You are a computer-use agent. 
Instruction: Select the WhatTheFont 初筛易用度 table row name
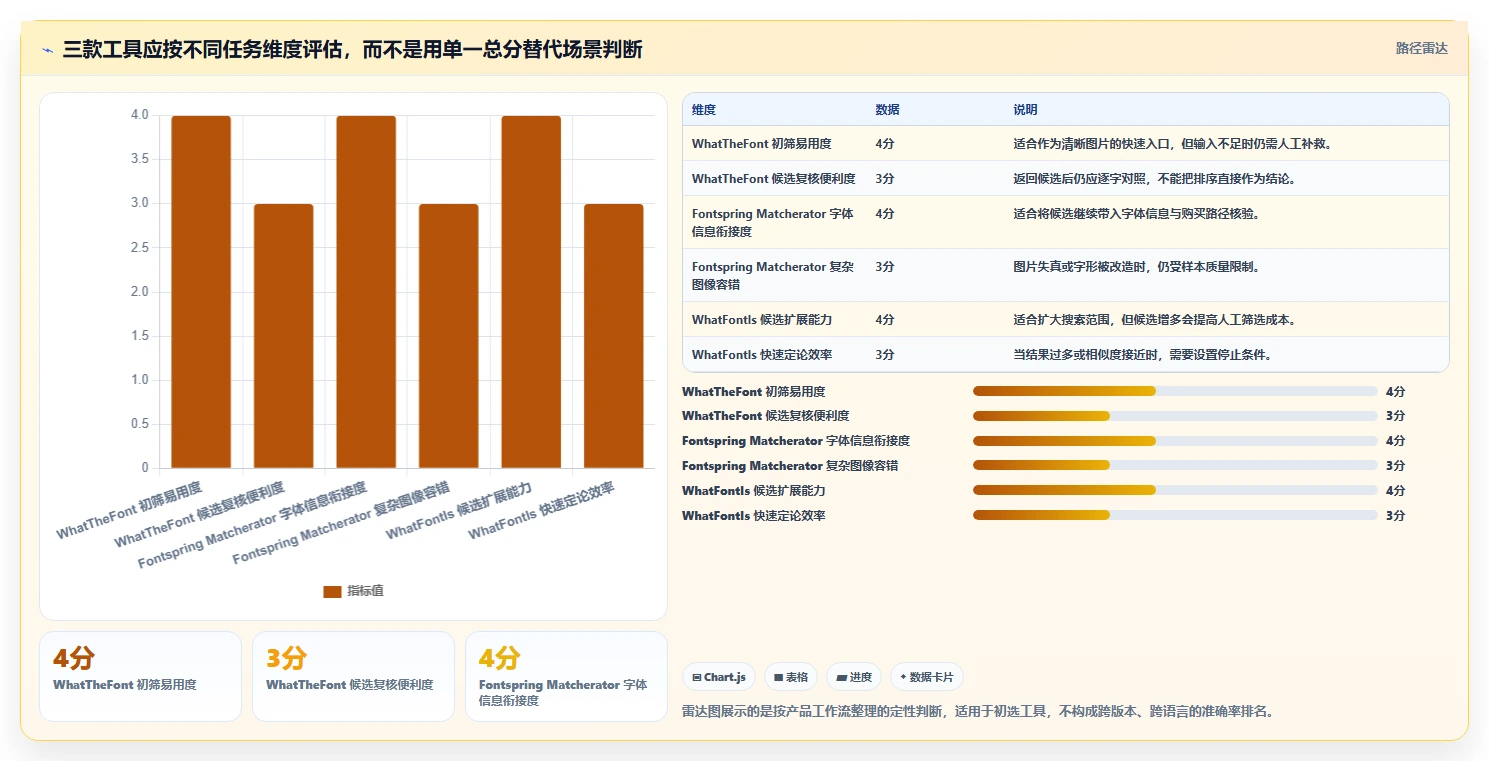point(761,144)
